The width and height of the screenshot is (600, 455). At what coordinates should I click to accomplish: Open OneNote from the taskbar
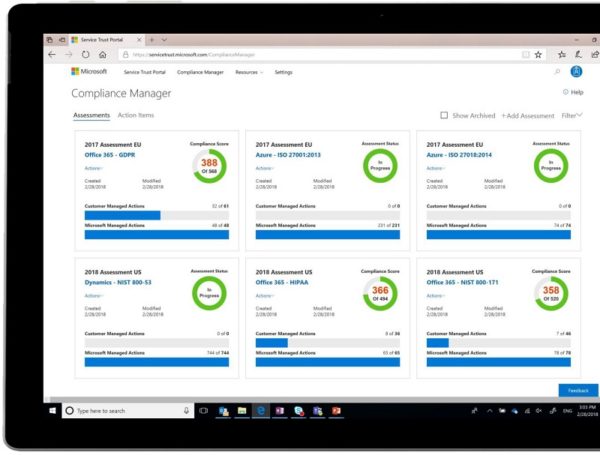tap(280, 411)
